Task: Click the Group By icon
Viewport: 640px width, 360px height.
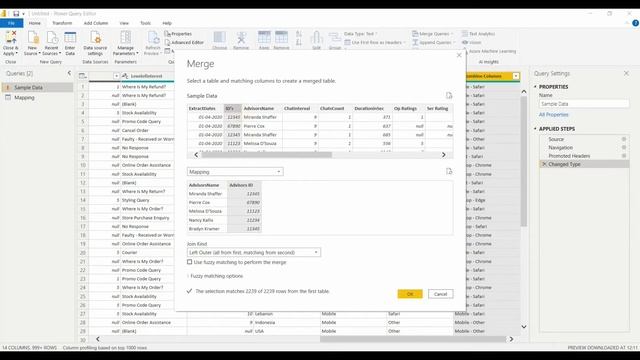Action: (335, 38)
